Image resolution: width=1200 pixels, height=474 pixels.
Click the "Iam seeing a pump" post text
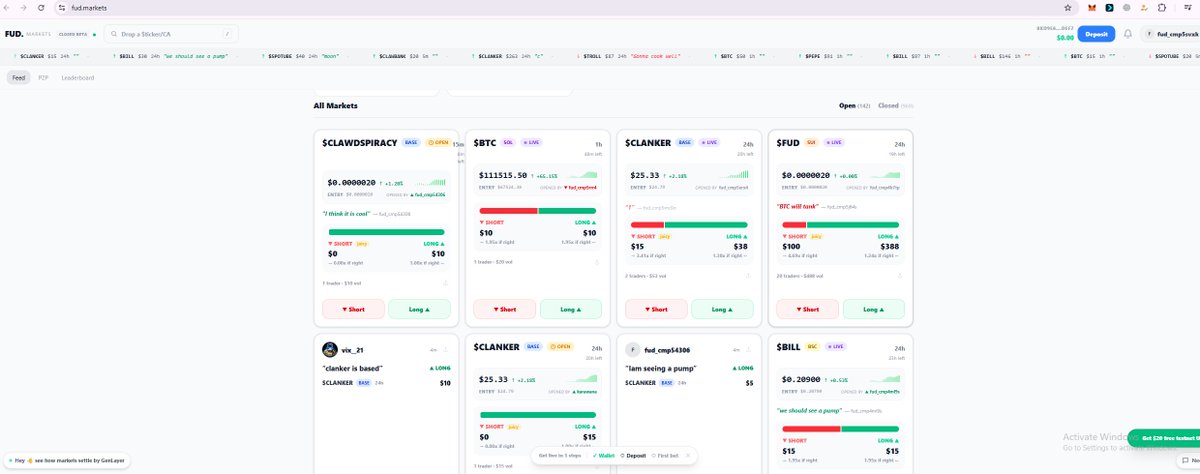click(661, 368)
